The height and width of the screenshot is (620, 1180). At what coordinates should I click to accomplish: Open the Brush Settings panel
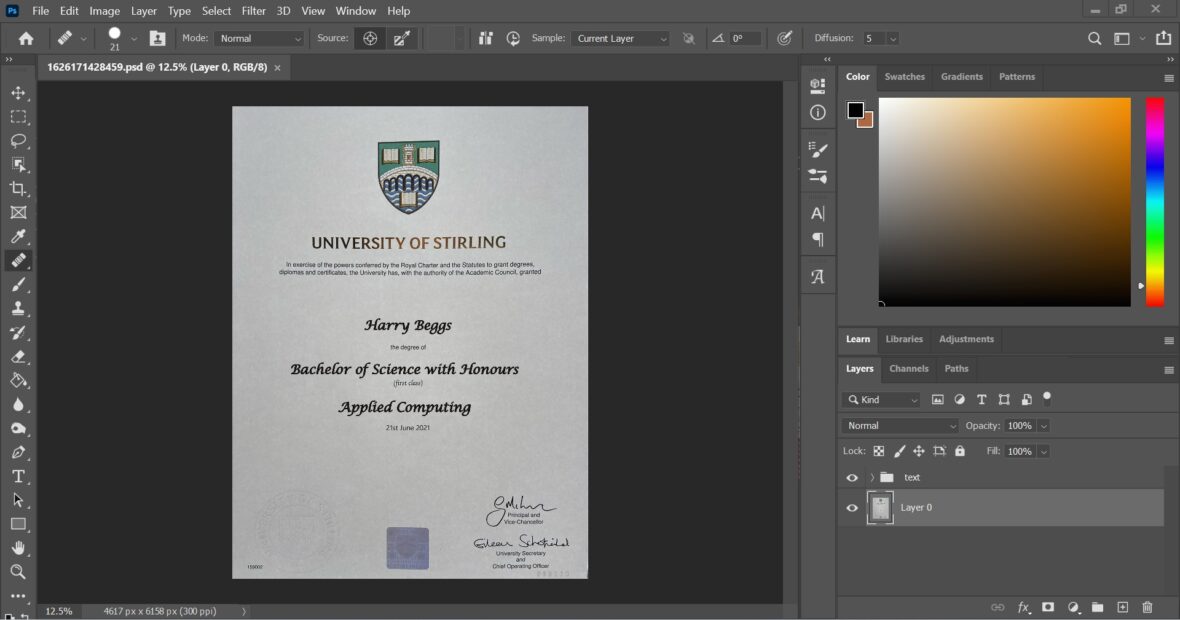(x=817, y=147)
